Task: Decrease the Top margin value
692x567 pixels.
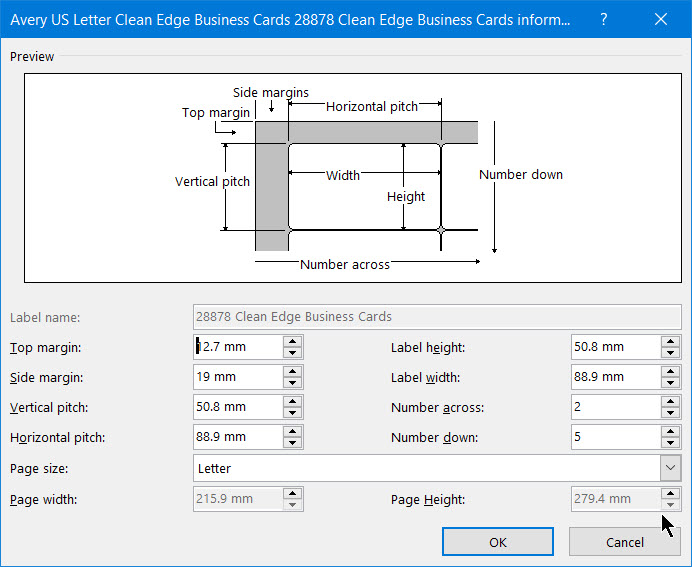Action: 292,352
